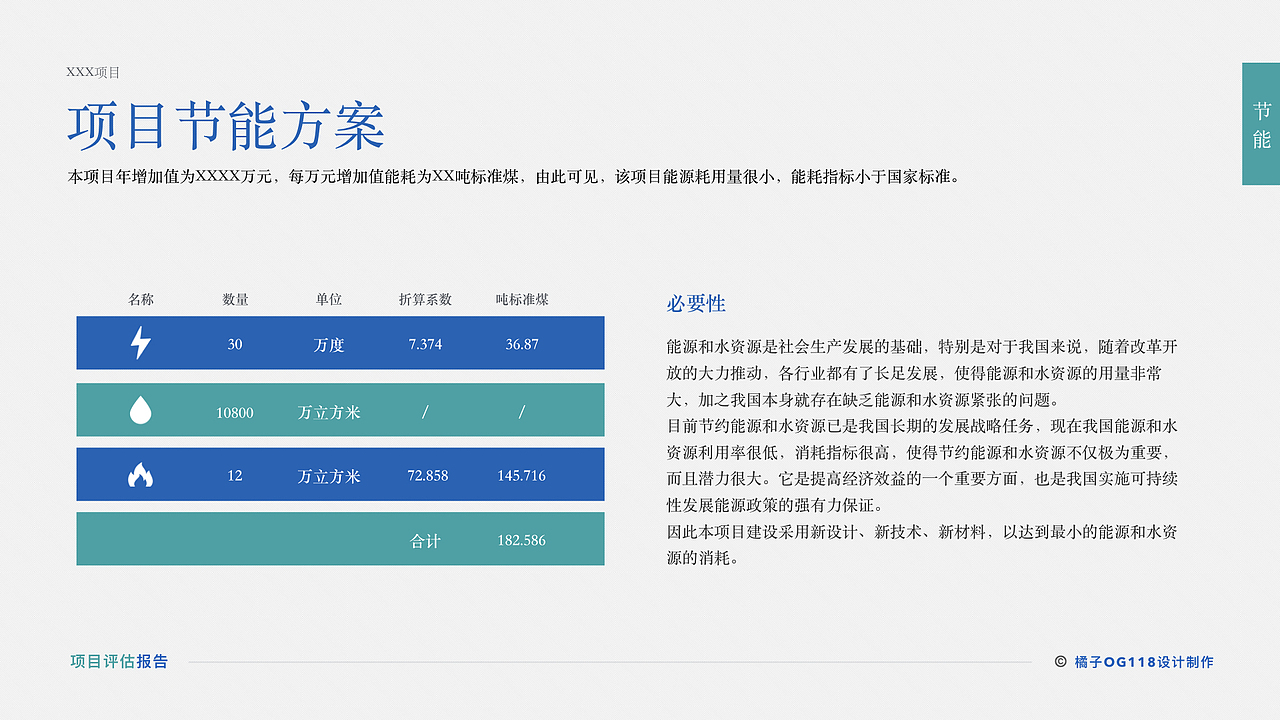The image size is (1280, 720).
Task: Select quantity value 30
Action: coord(235,344)
